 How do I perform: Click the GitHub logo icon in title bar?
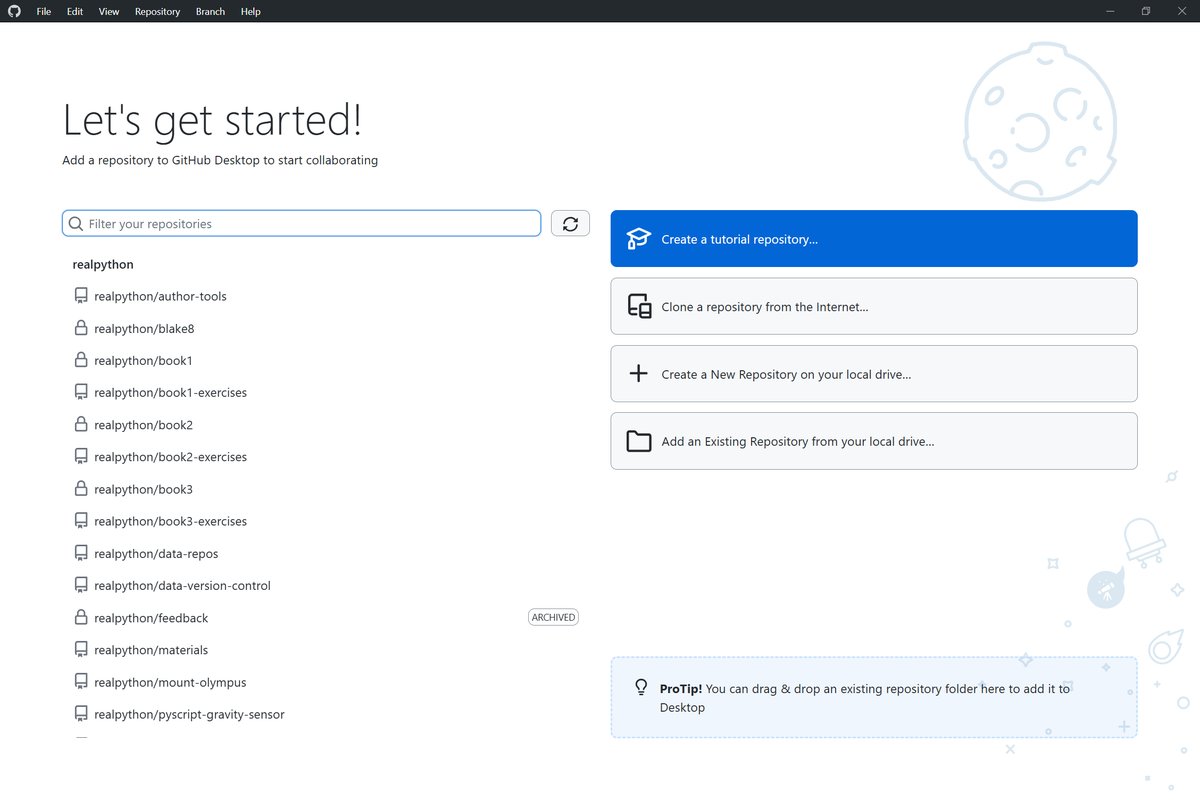point(14,11)
